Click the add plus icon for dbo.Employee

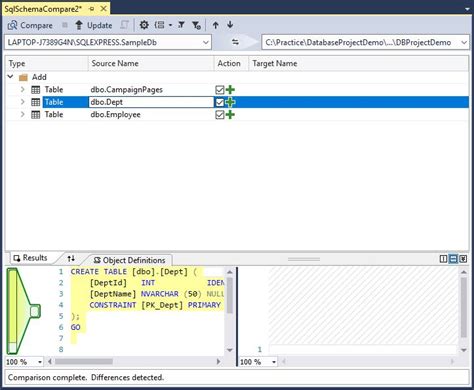tap(230, 115)
